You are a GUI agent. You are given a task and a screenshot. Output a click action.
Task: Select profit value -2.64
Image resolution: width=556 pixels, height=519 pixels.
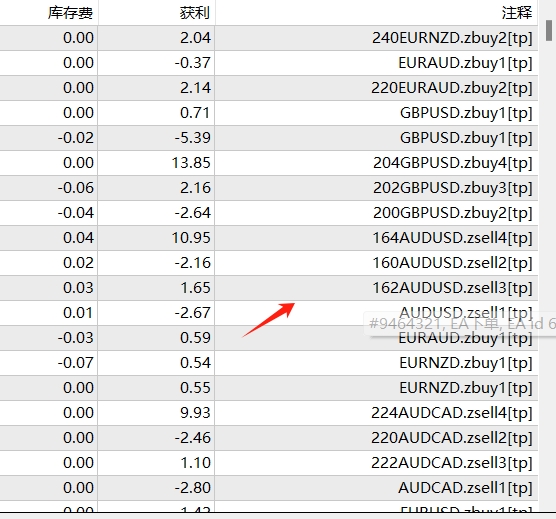click(x=193, y=213)
